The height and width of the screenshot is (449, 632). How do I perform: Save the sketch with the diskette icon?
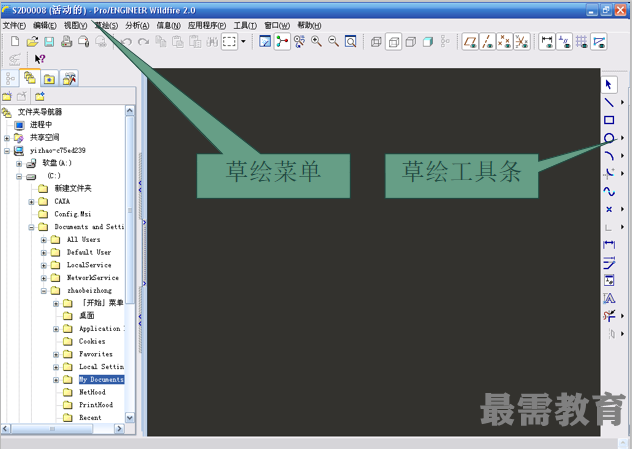(x=49, y=41)
